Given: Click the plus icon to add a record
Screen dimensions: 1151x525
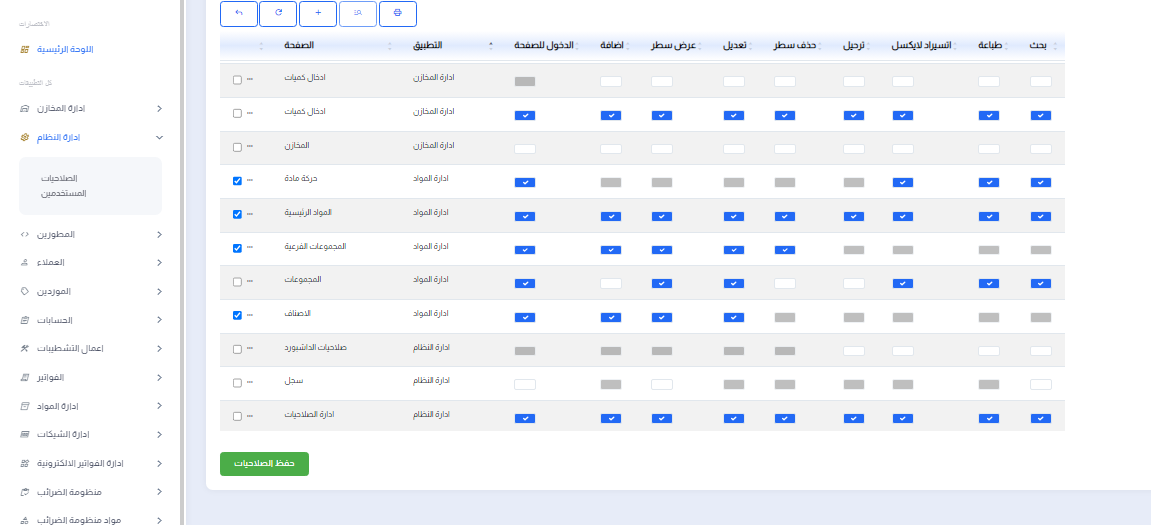Looking at the screenshot, I should tap(318, 13).
